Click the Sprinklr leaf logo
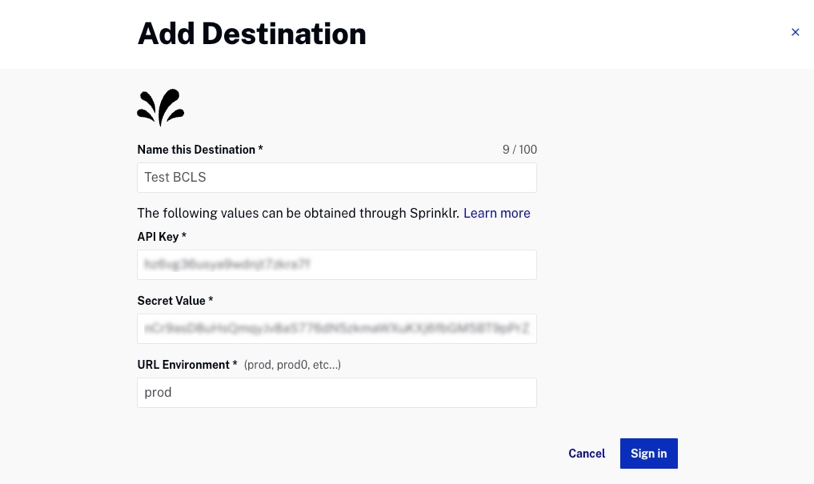Screen dimensions: 814x484 click(x=160, y=108)
